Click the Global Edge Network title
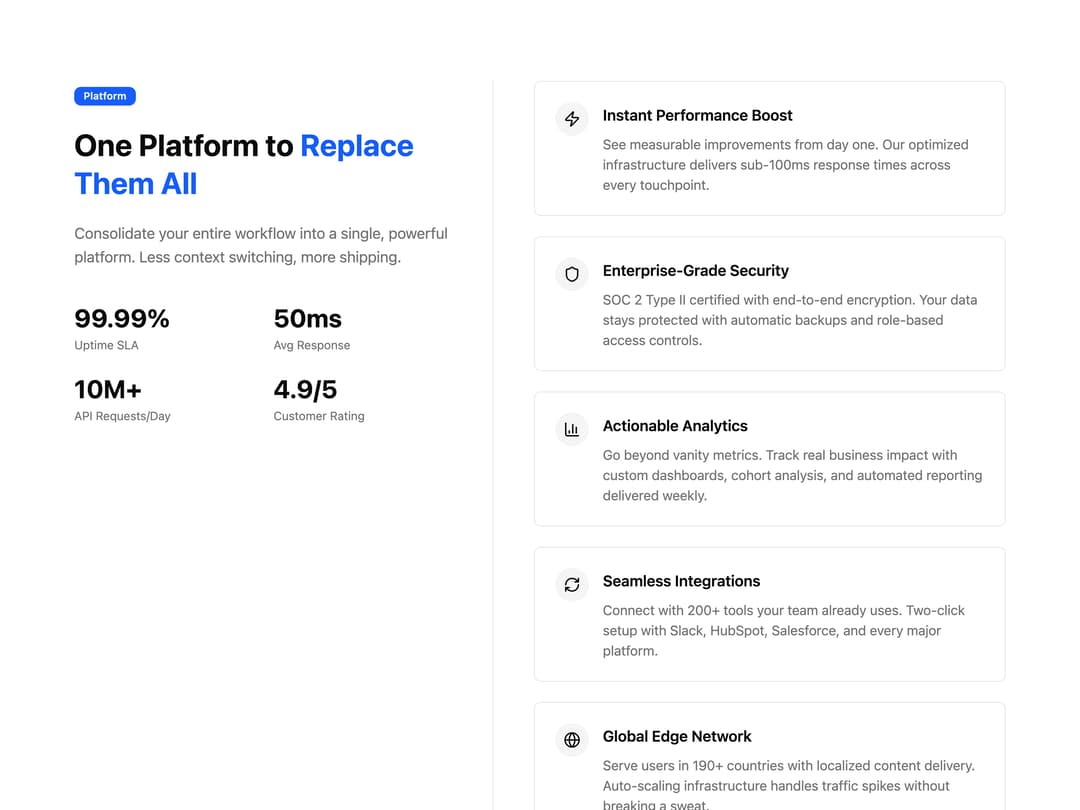Screen dimensions: 1080x810 coord(676,736)
